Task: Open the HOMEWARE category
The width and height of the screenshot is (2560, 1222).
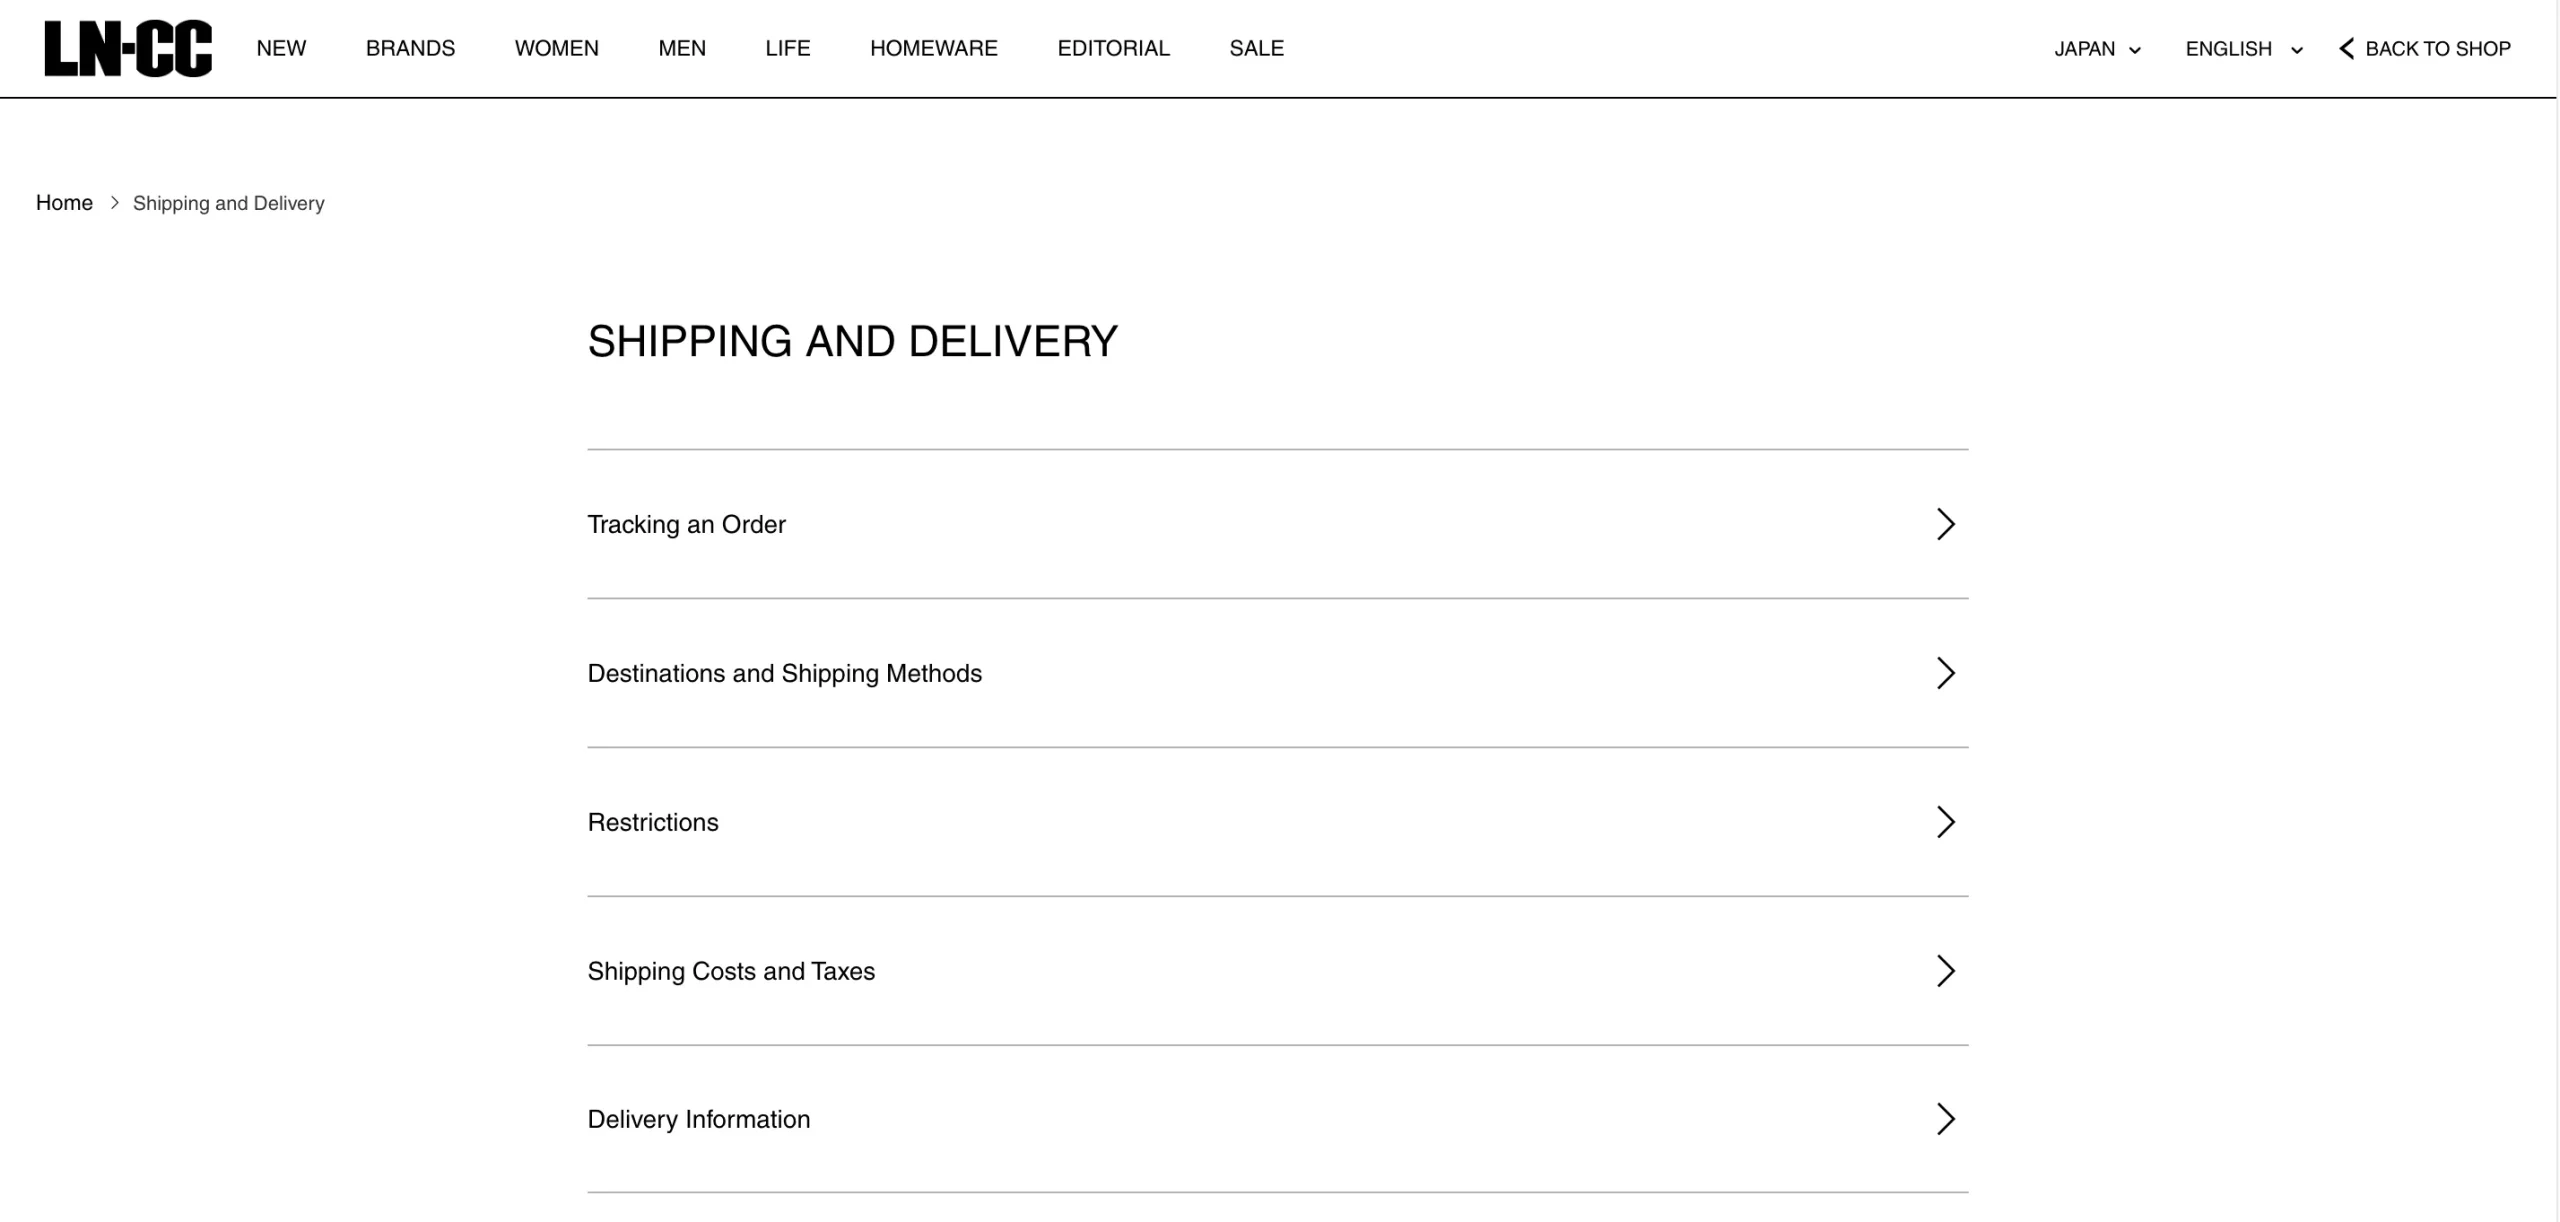Action: point(934,48)
